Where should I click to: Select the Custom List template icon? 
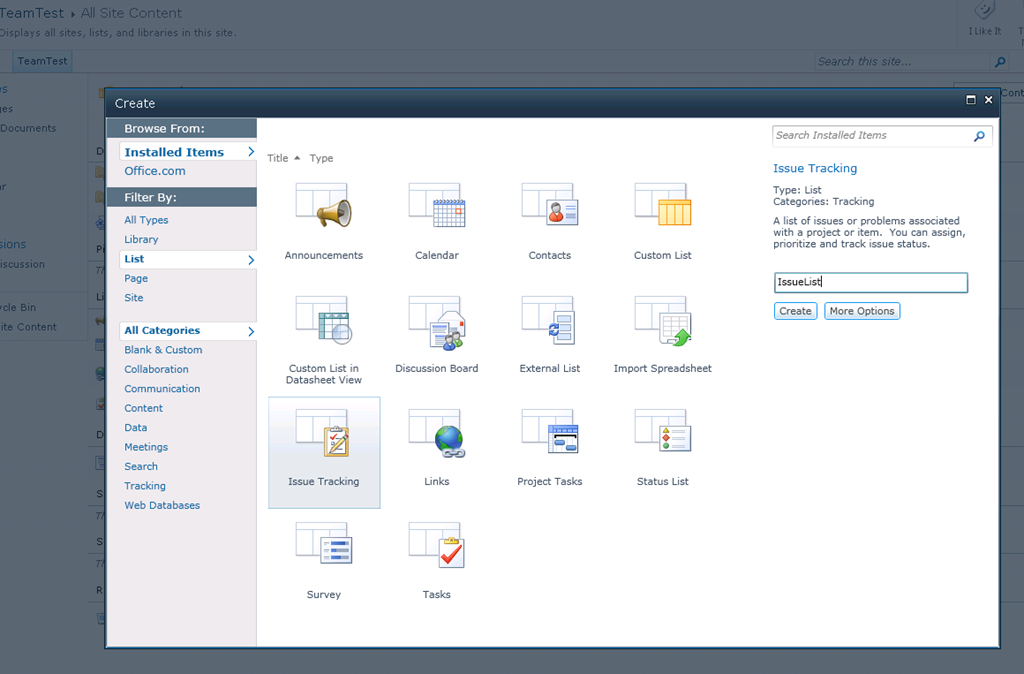point(663,205)
